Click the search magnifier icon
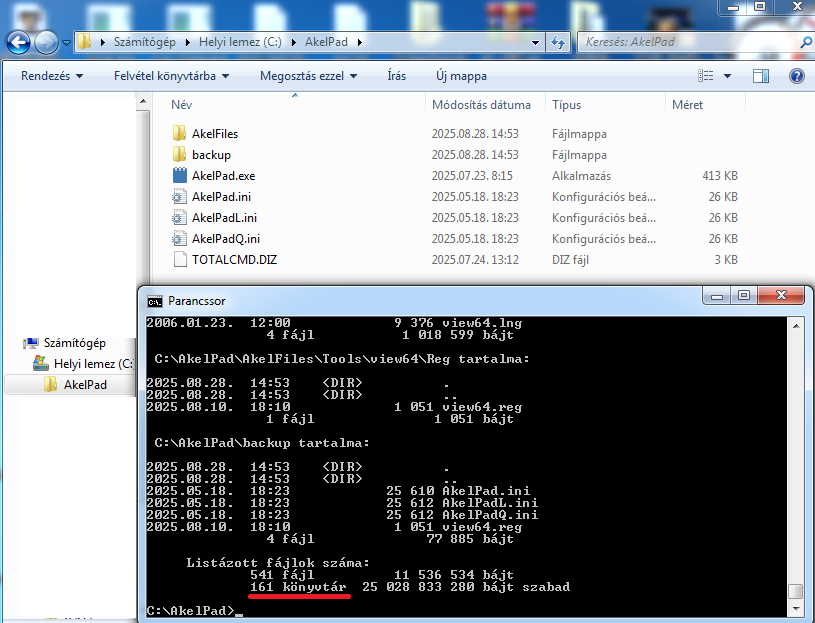Screen dimensions: 815x623 click(806, 42)
